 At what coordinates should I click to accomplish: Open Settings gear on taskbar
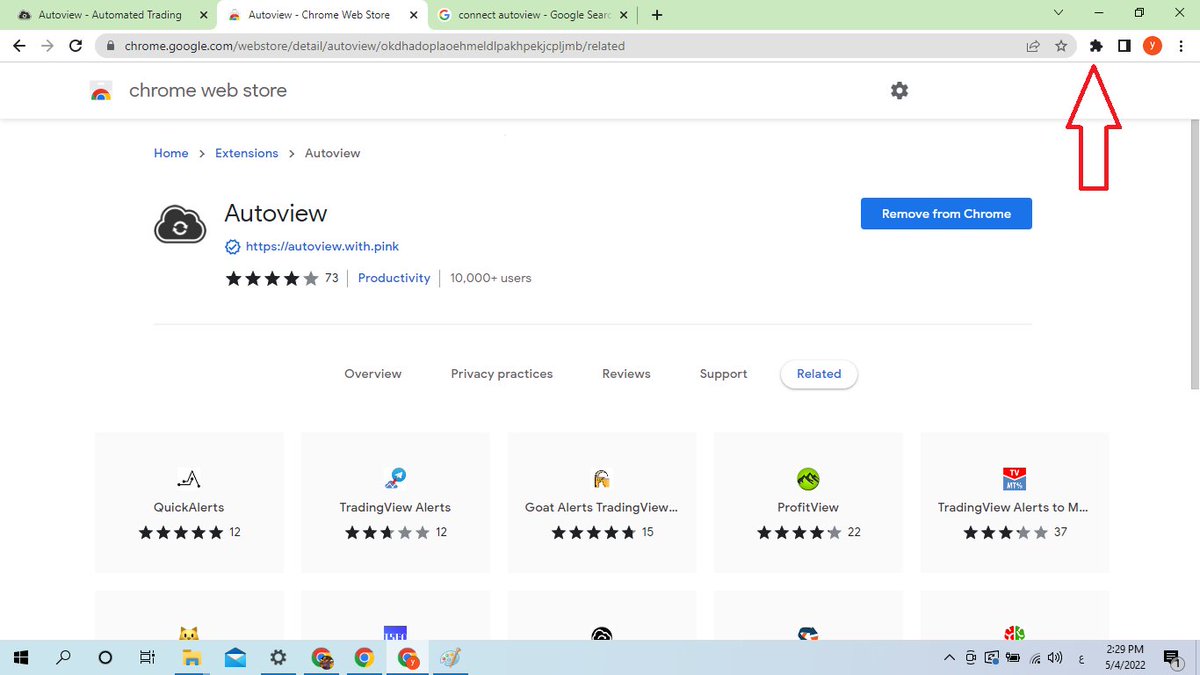pos(278,657)
